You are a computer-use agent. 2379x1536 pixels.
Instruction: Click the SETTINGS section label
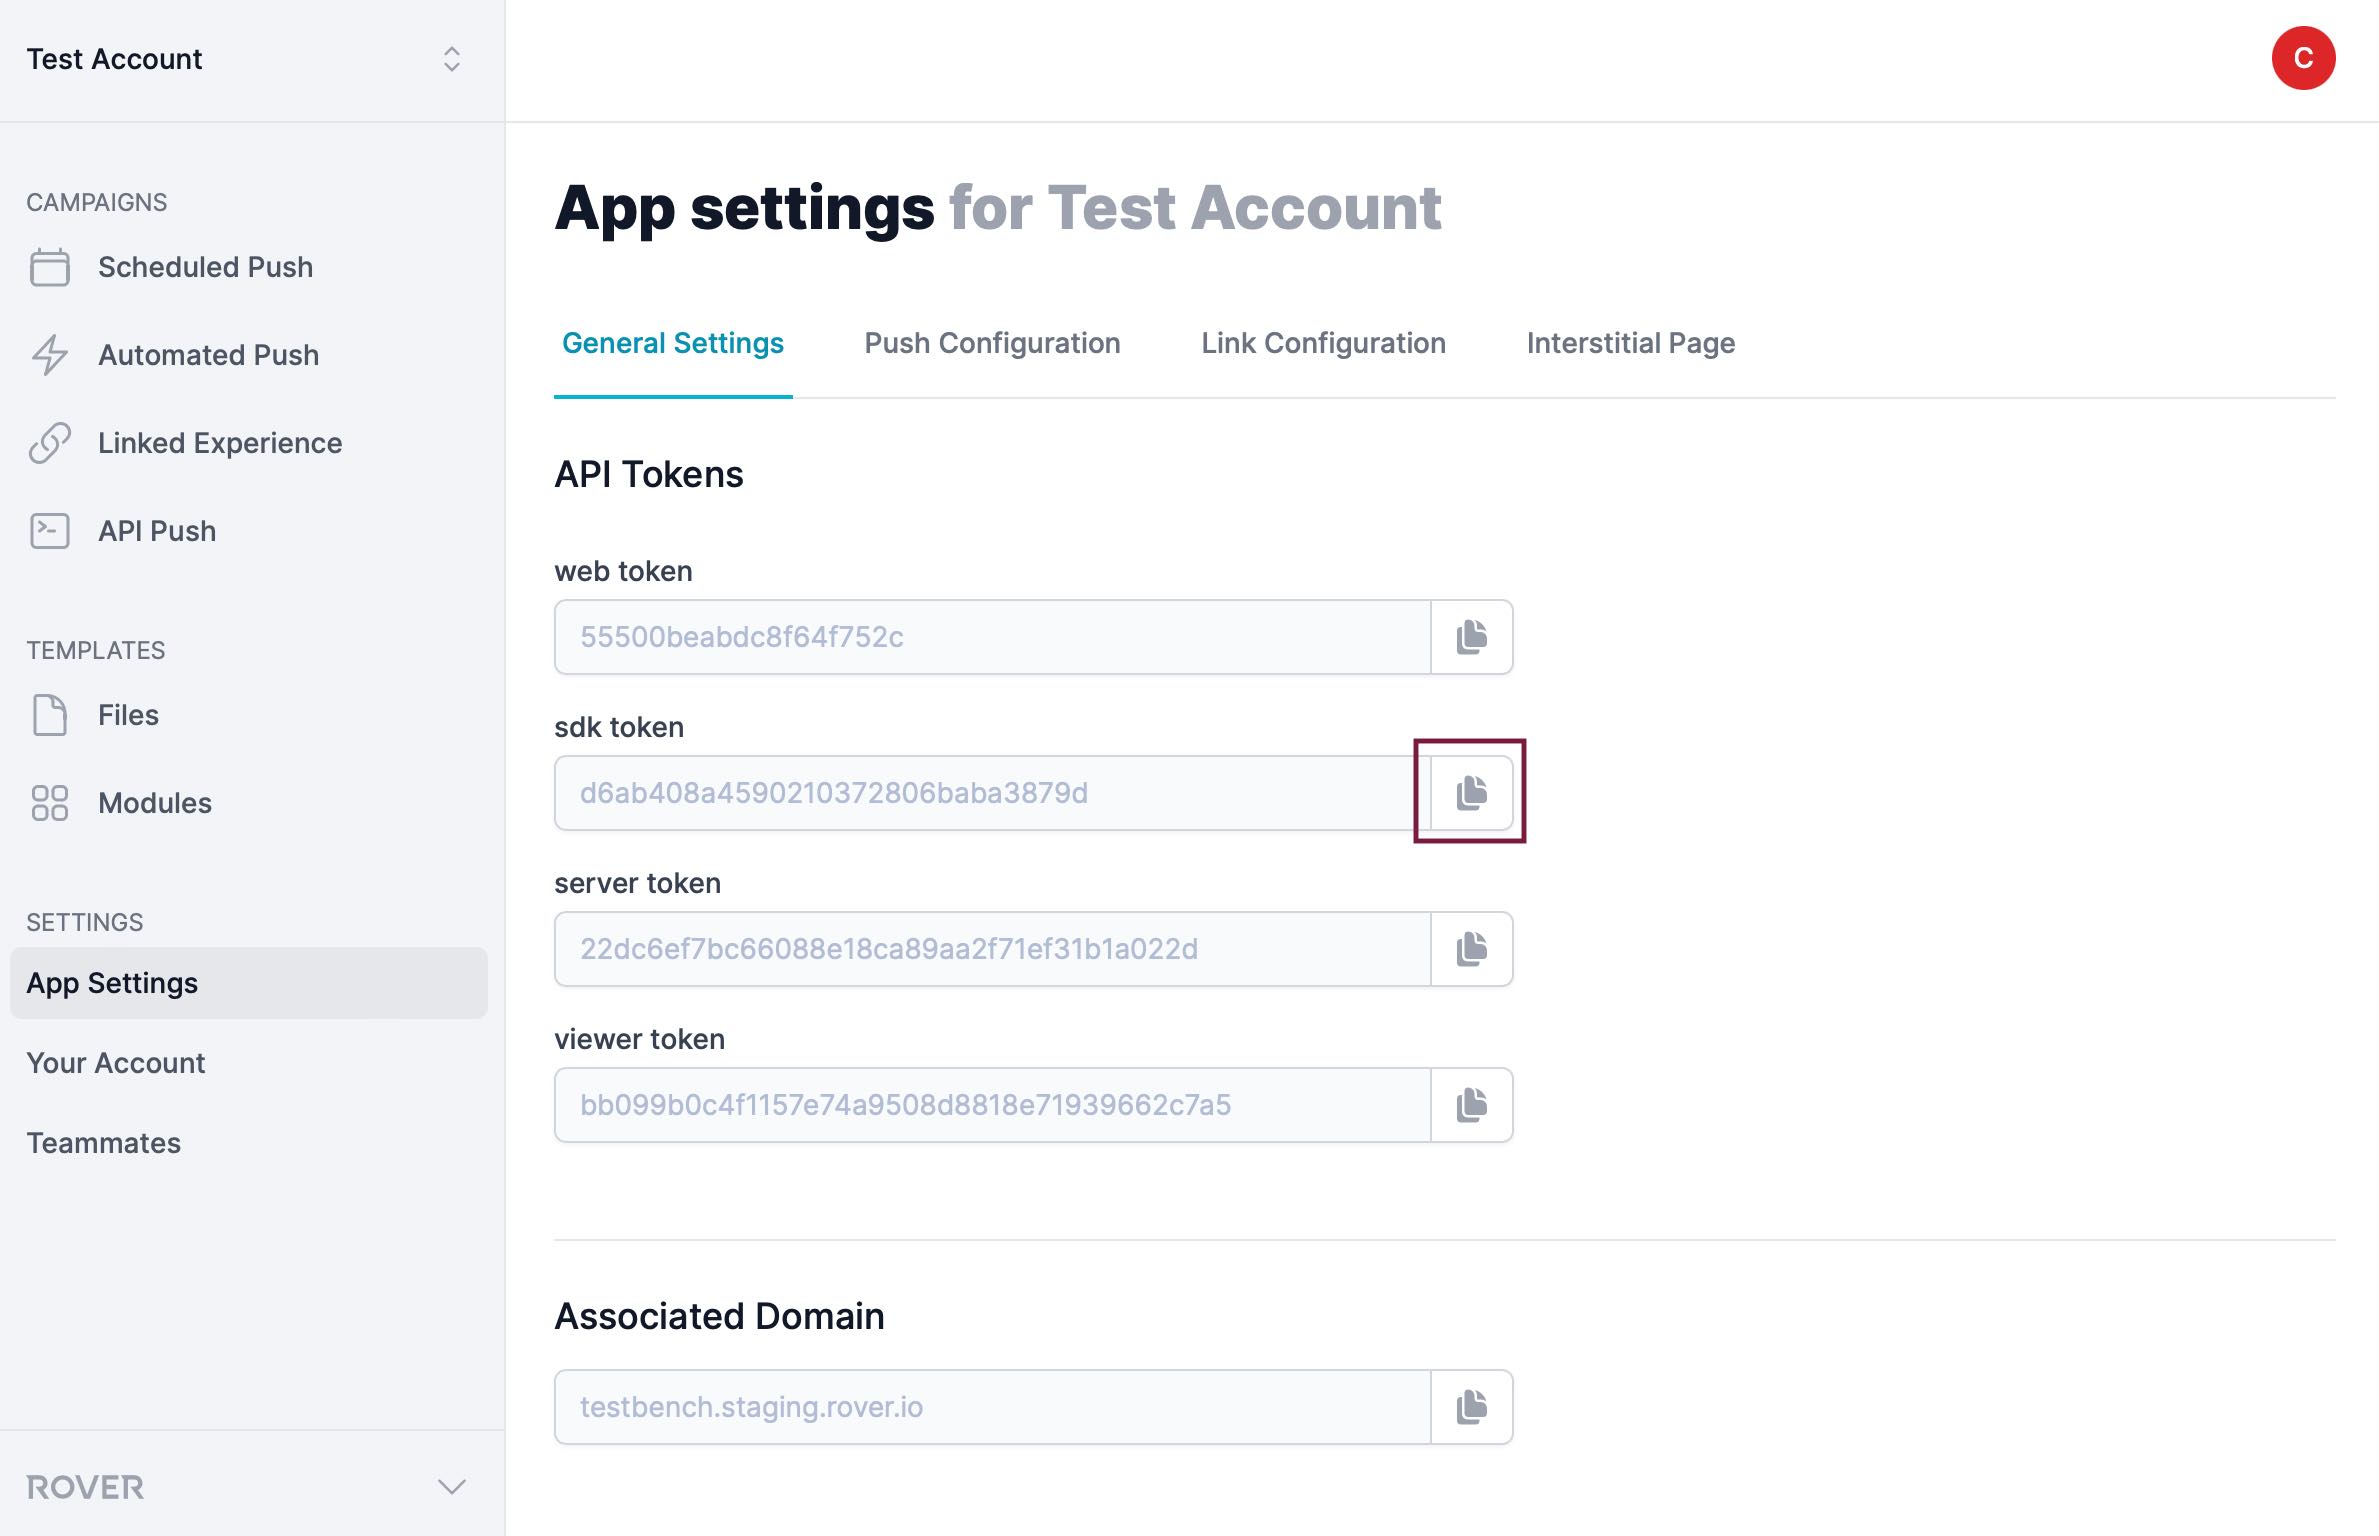pyautogui.click(x=85, y=922)
